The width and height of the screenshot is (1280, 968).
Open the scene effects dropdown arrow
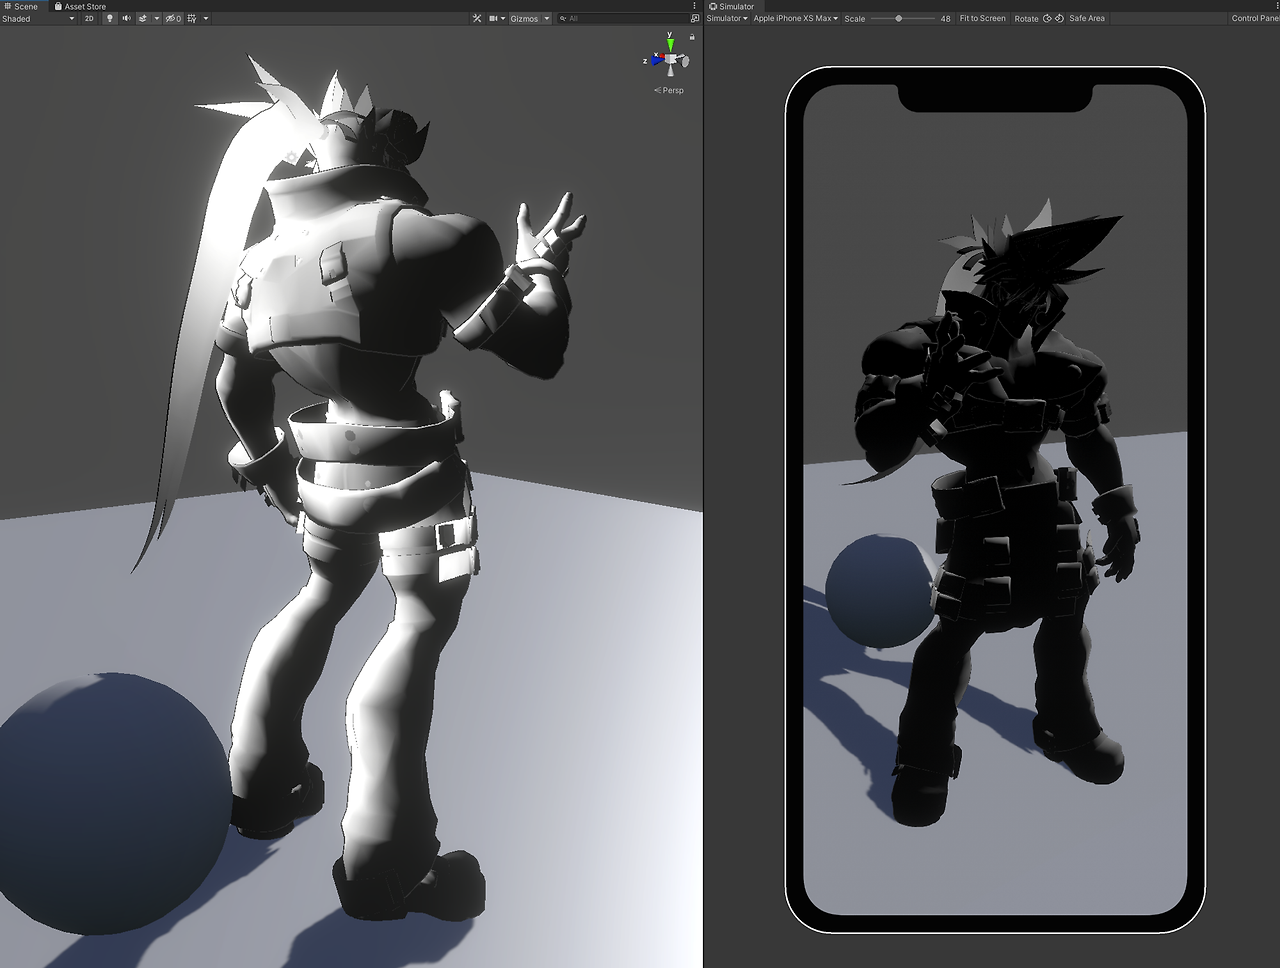(157, 19)
